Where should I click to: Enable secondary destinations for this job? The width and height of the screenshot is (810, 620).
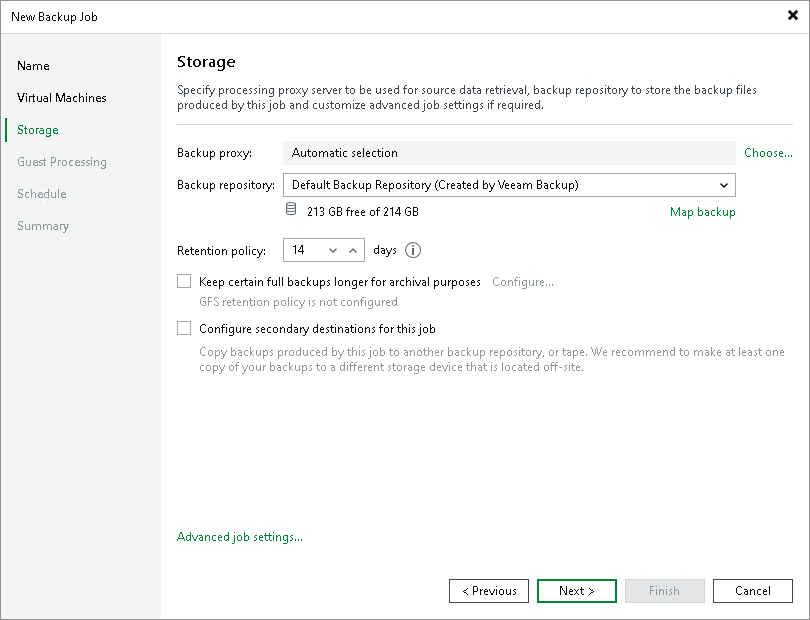point(184,328)
